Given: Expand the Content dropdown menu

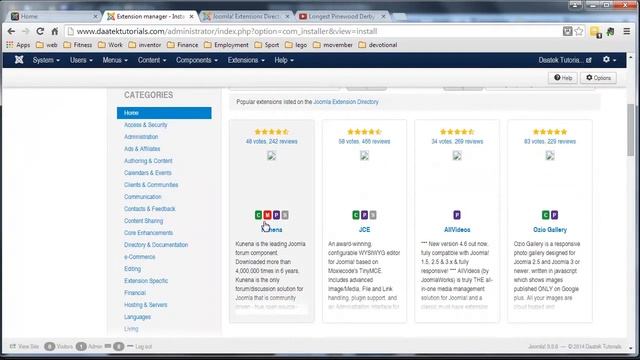Looking at the screenshot, I should [x=152, y=60].
